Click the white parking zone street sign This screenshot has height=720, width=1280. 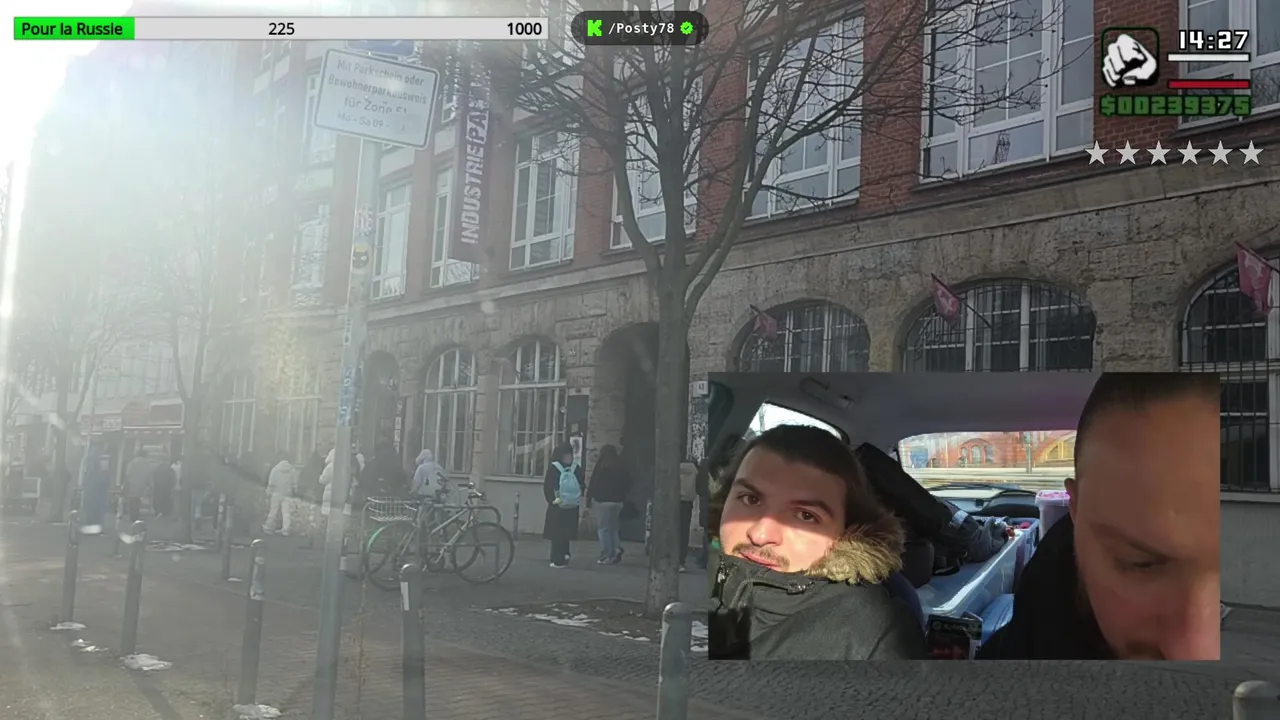coord(375,98)
